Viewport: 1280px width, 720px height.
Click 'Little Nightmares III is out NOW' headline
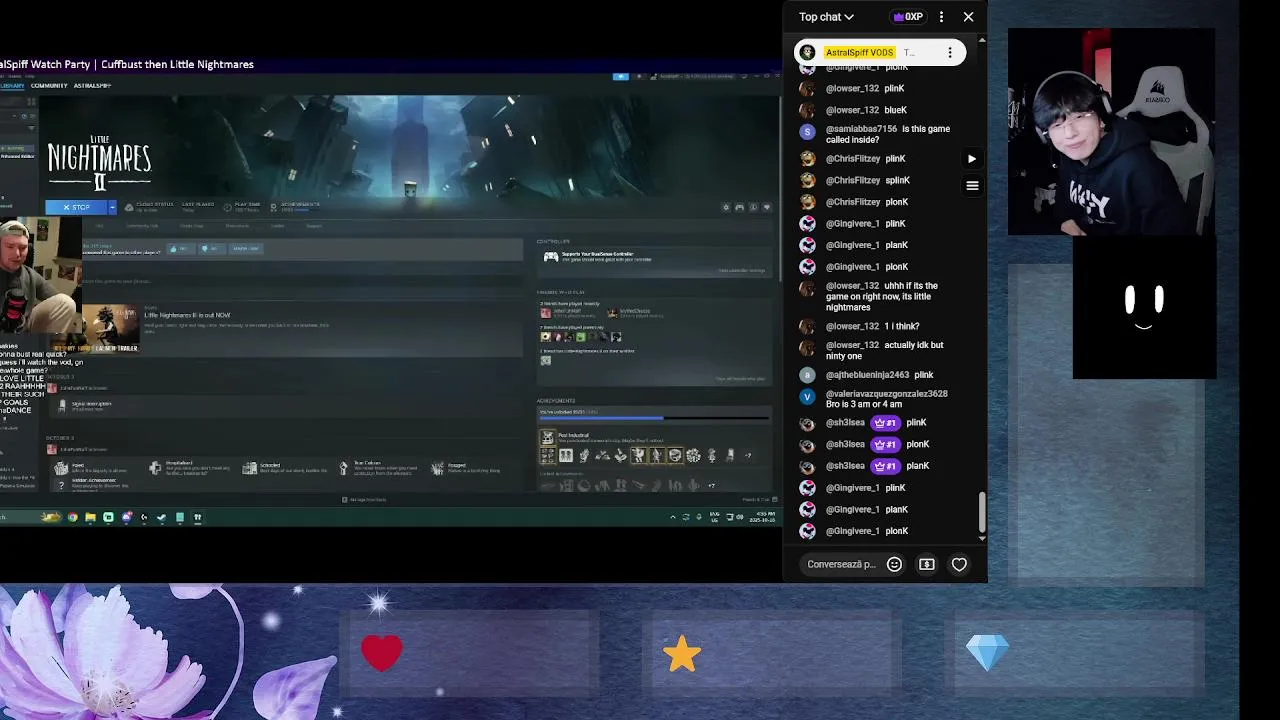(x=187, y=315)
